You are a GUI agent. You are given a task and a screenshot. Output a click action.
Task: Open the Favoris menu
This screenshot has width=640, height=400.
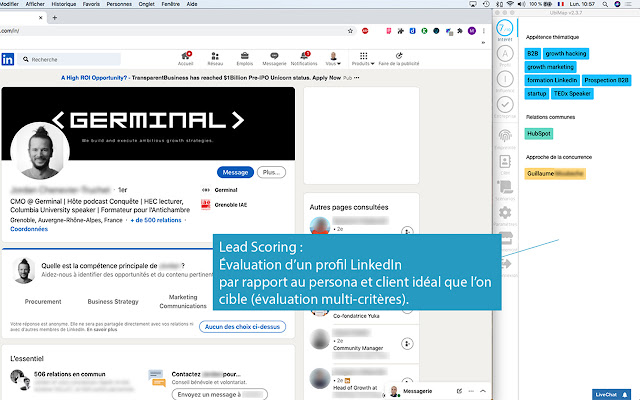pos(91,4)
